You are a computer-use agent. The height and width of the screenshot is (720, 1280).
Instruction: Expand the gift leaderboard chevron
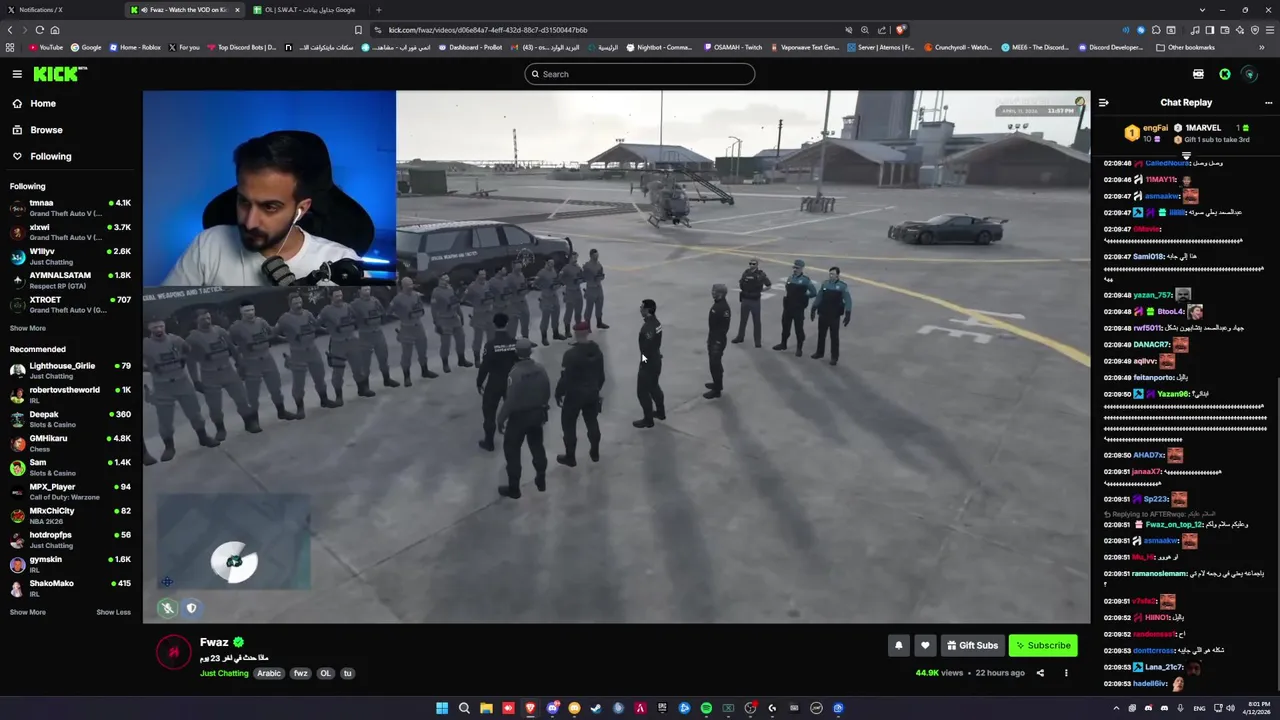click(1186, 156)
